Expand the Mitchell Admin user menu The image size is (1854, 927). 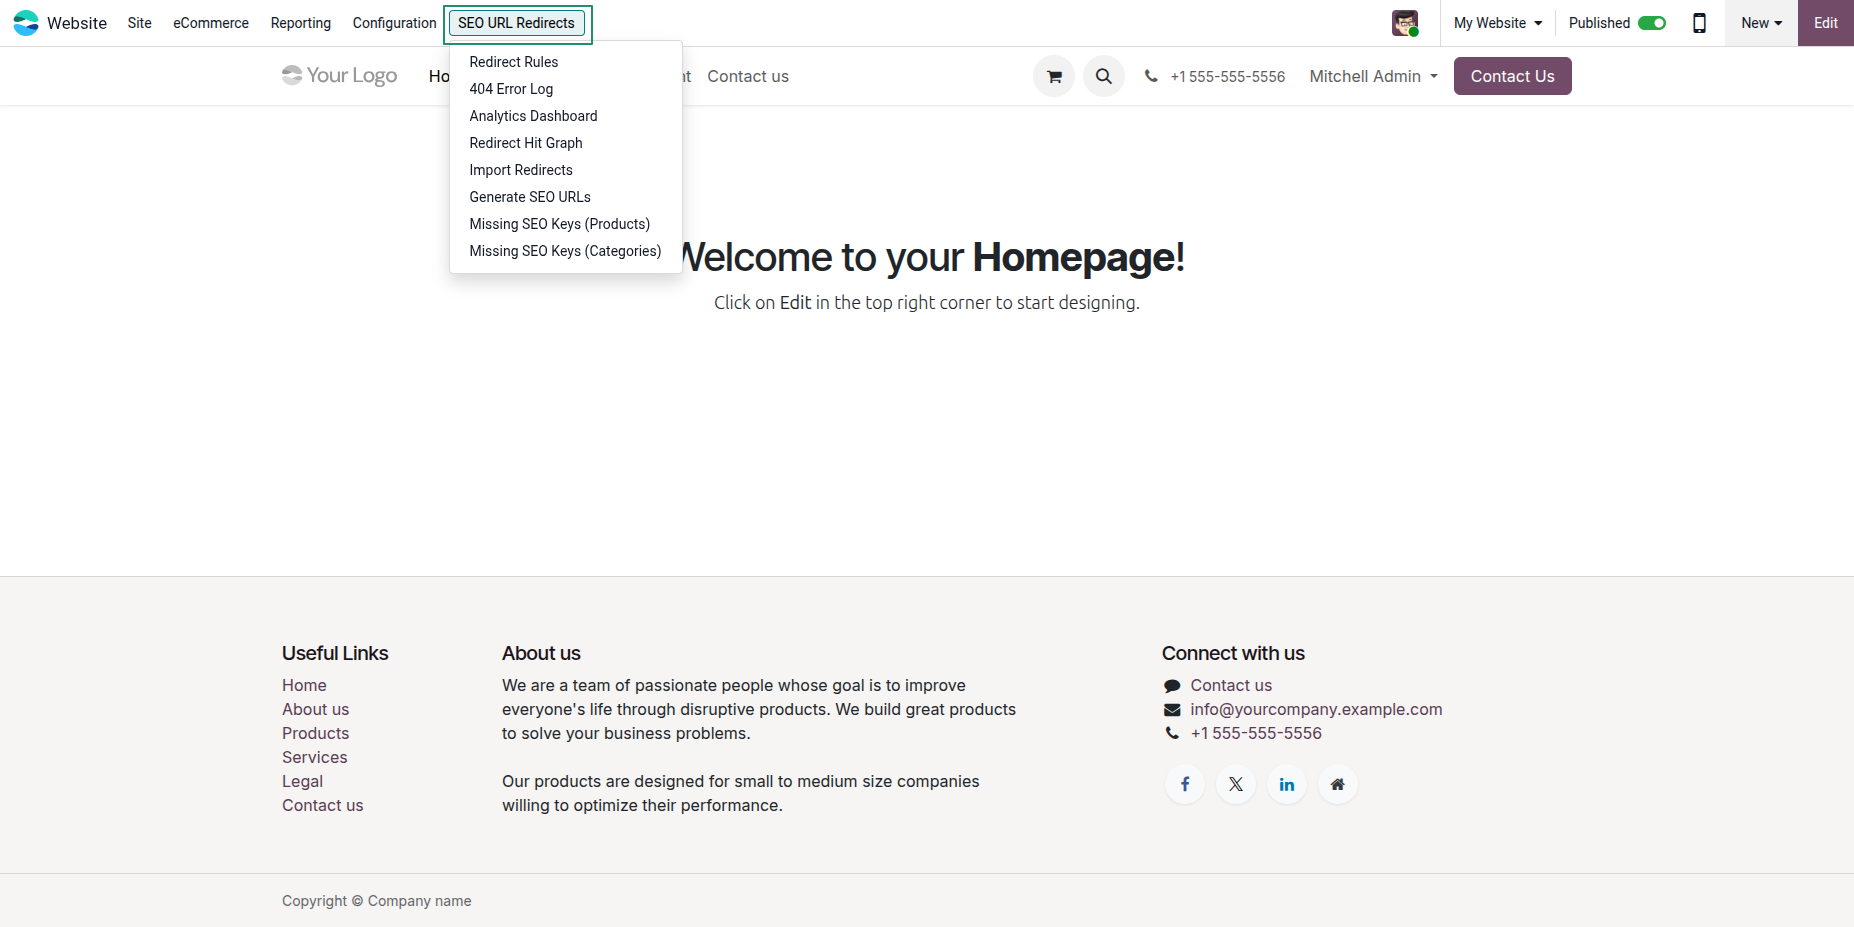click(x=1374, y=76)
